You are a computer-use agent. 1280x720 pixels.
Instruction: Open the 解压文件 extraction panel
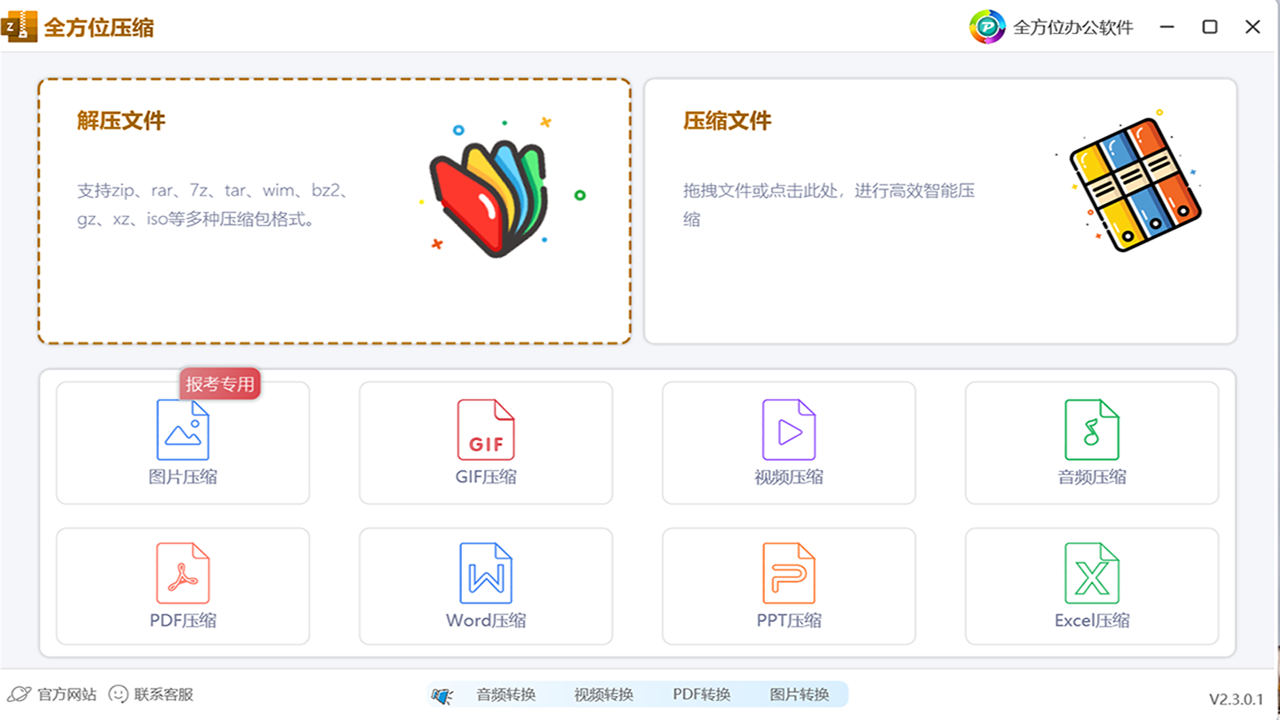coord(334,210)
